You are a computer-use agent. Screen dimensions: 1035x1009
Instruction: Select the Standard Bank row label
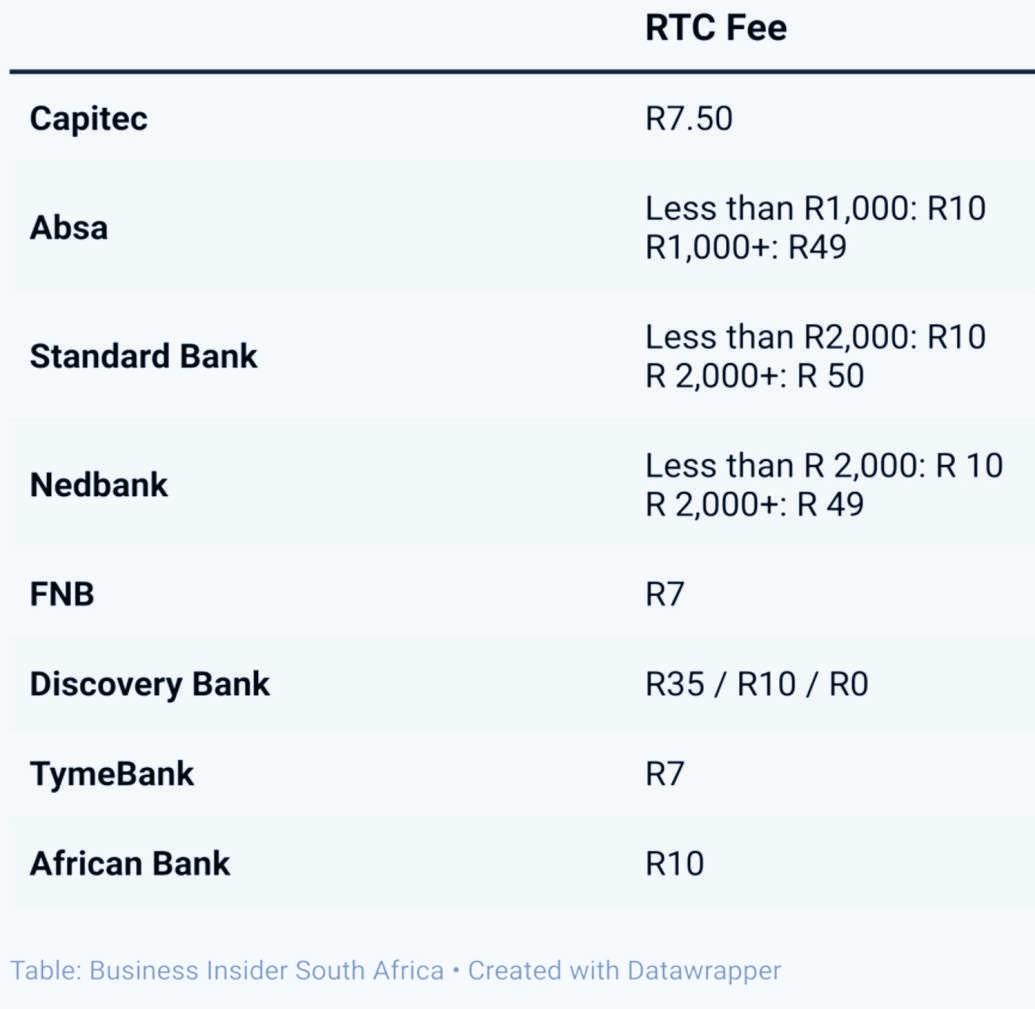click(x=143, y=356)
